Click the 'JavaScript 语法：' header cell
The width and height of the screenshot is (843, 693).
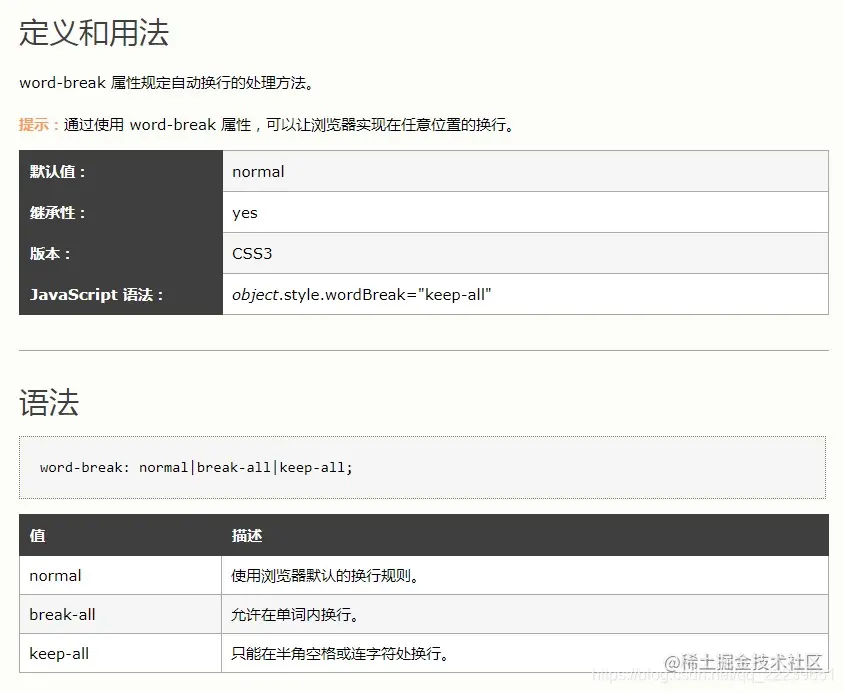pyautogui.click(x=121, y=294)
